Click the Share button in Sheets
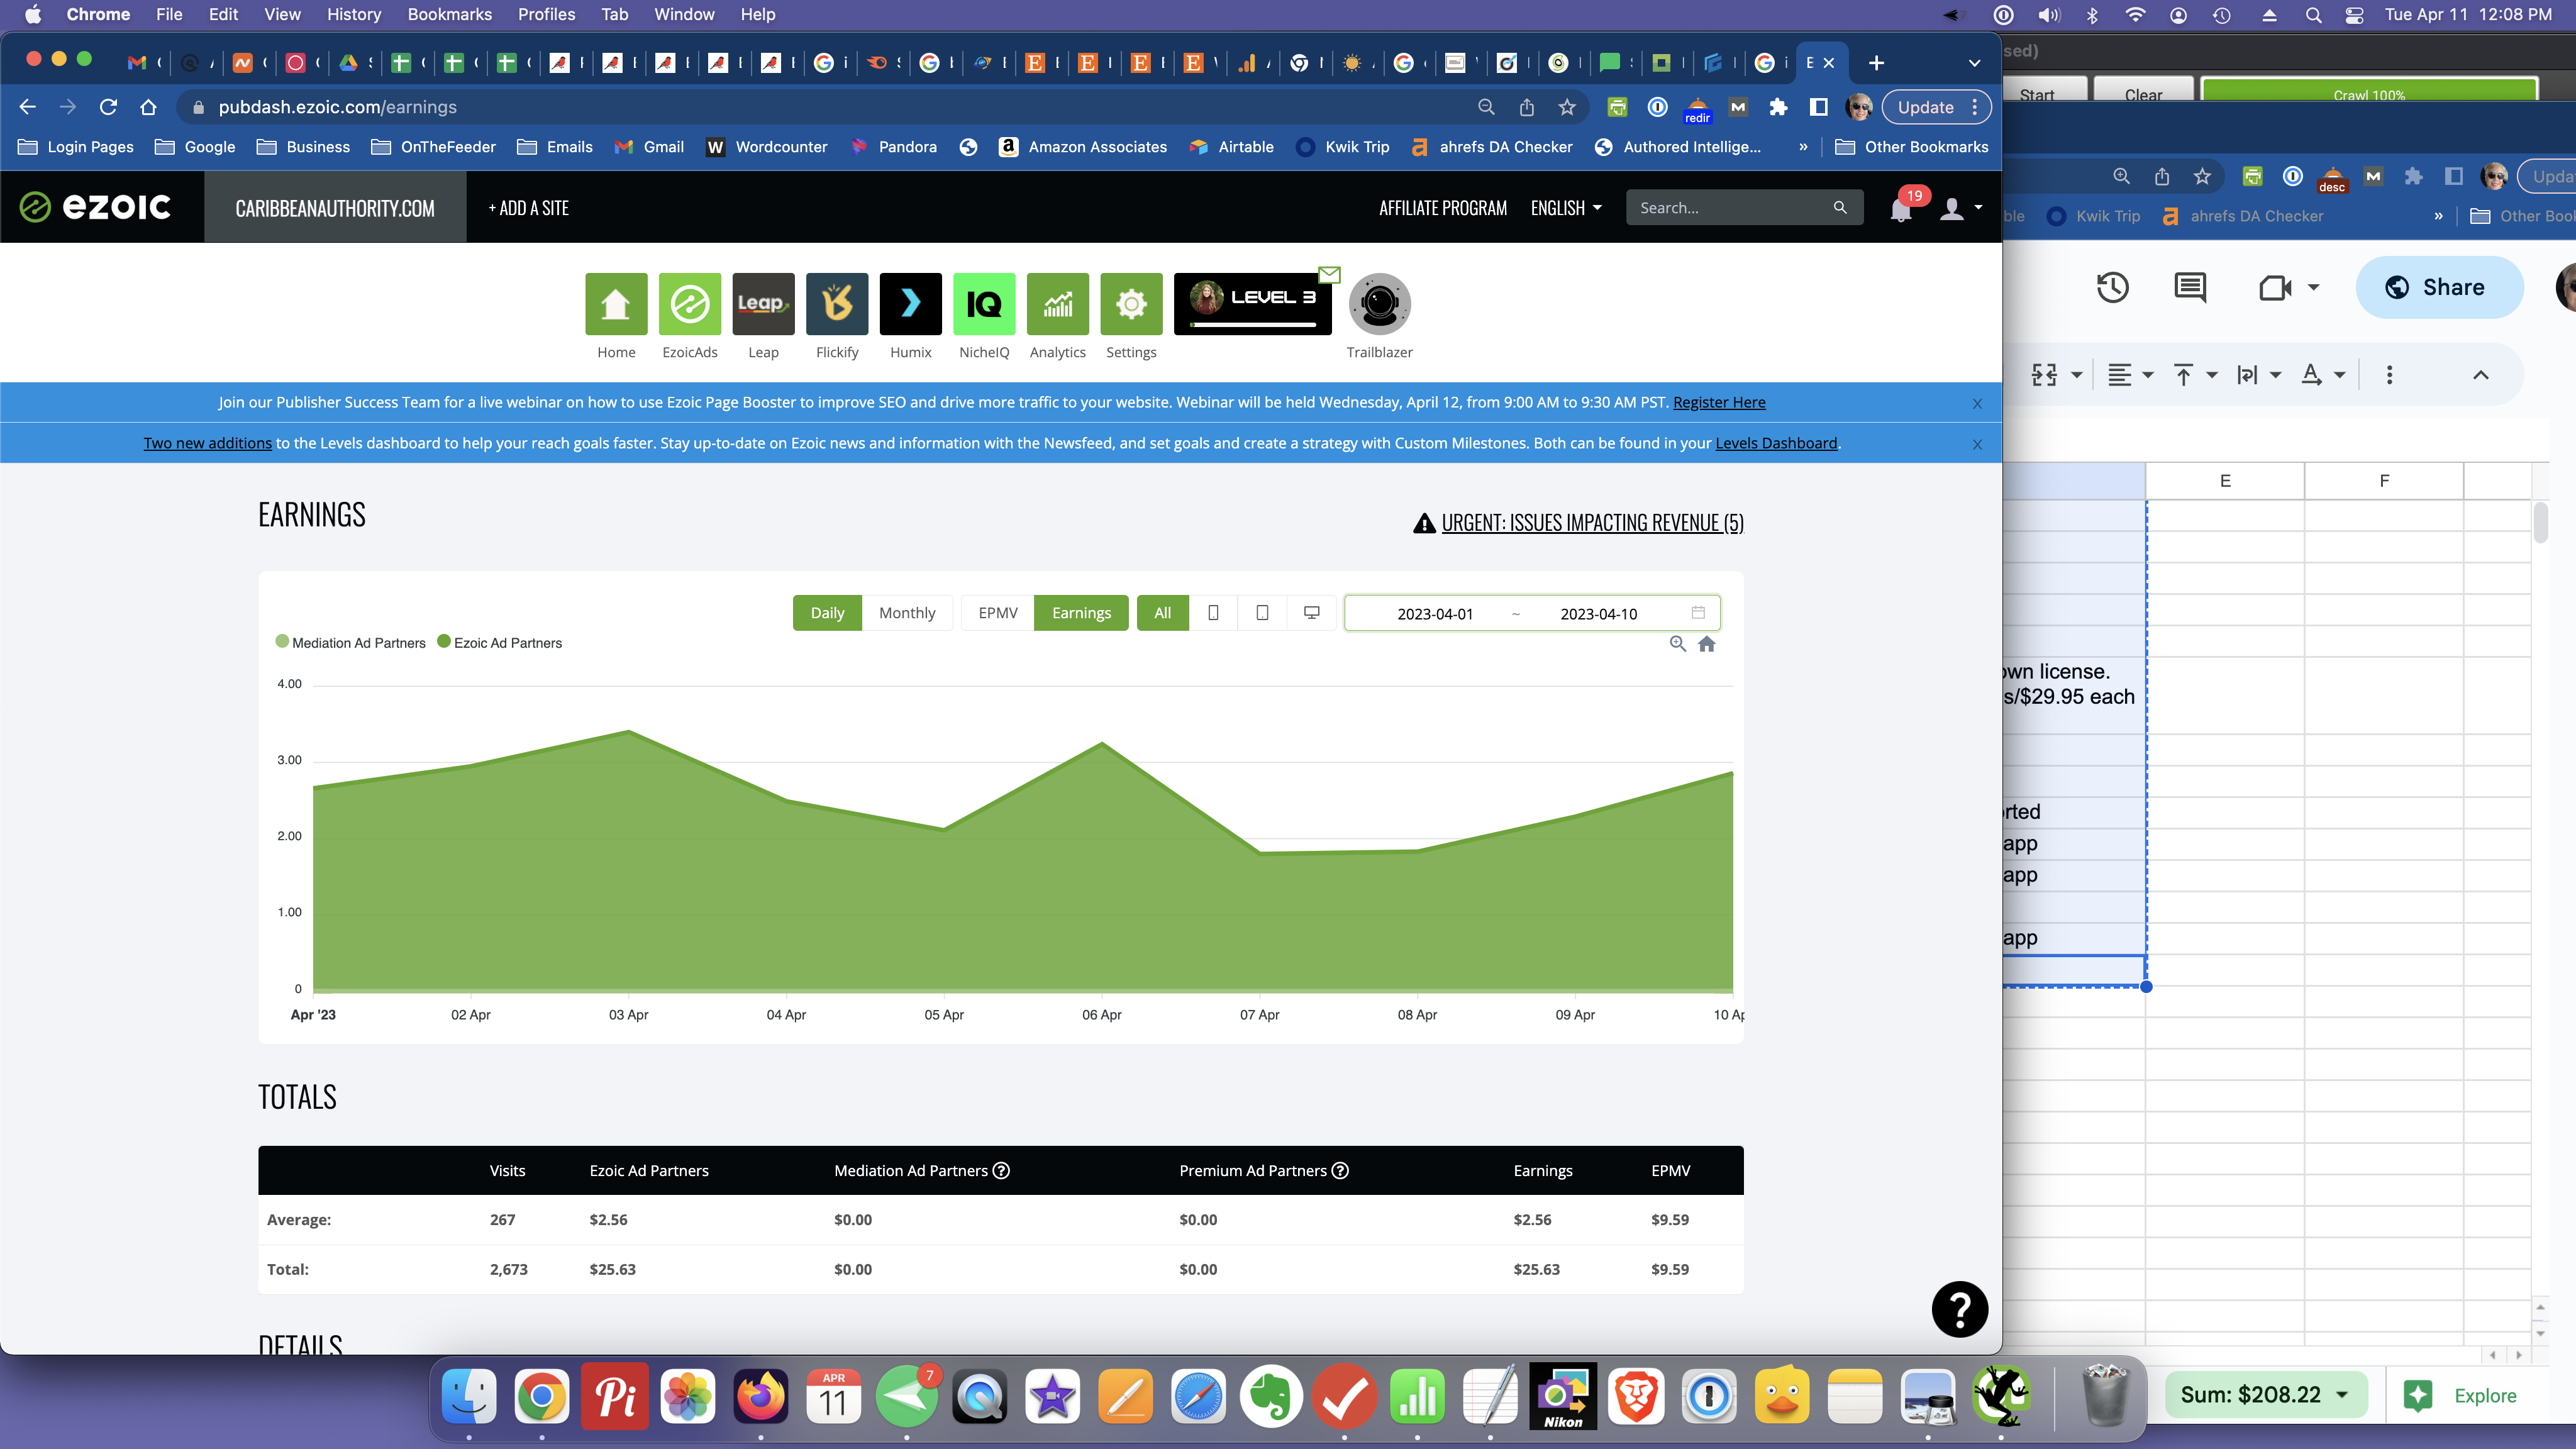 2438,288
